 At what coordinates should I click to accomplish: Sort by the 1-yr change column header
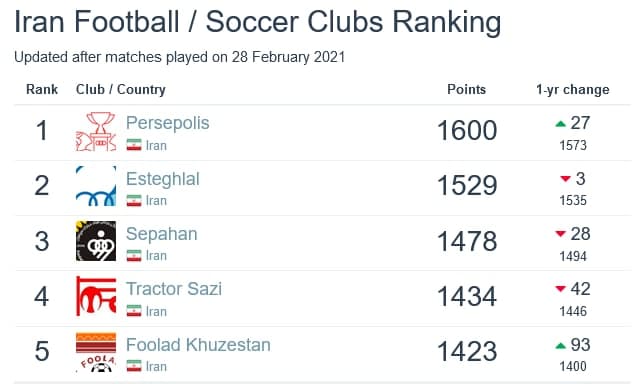pos(573,90)
